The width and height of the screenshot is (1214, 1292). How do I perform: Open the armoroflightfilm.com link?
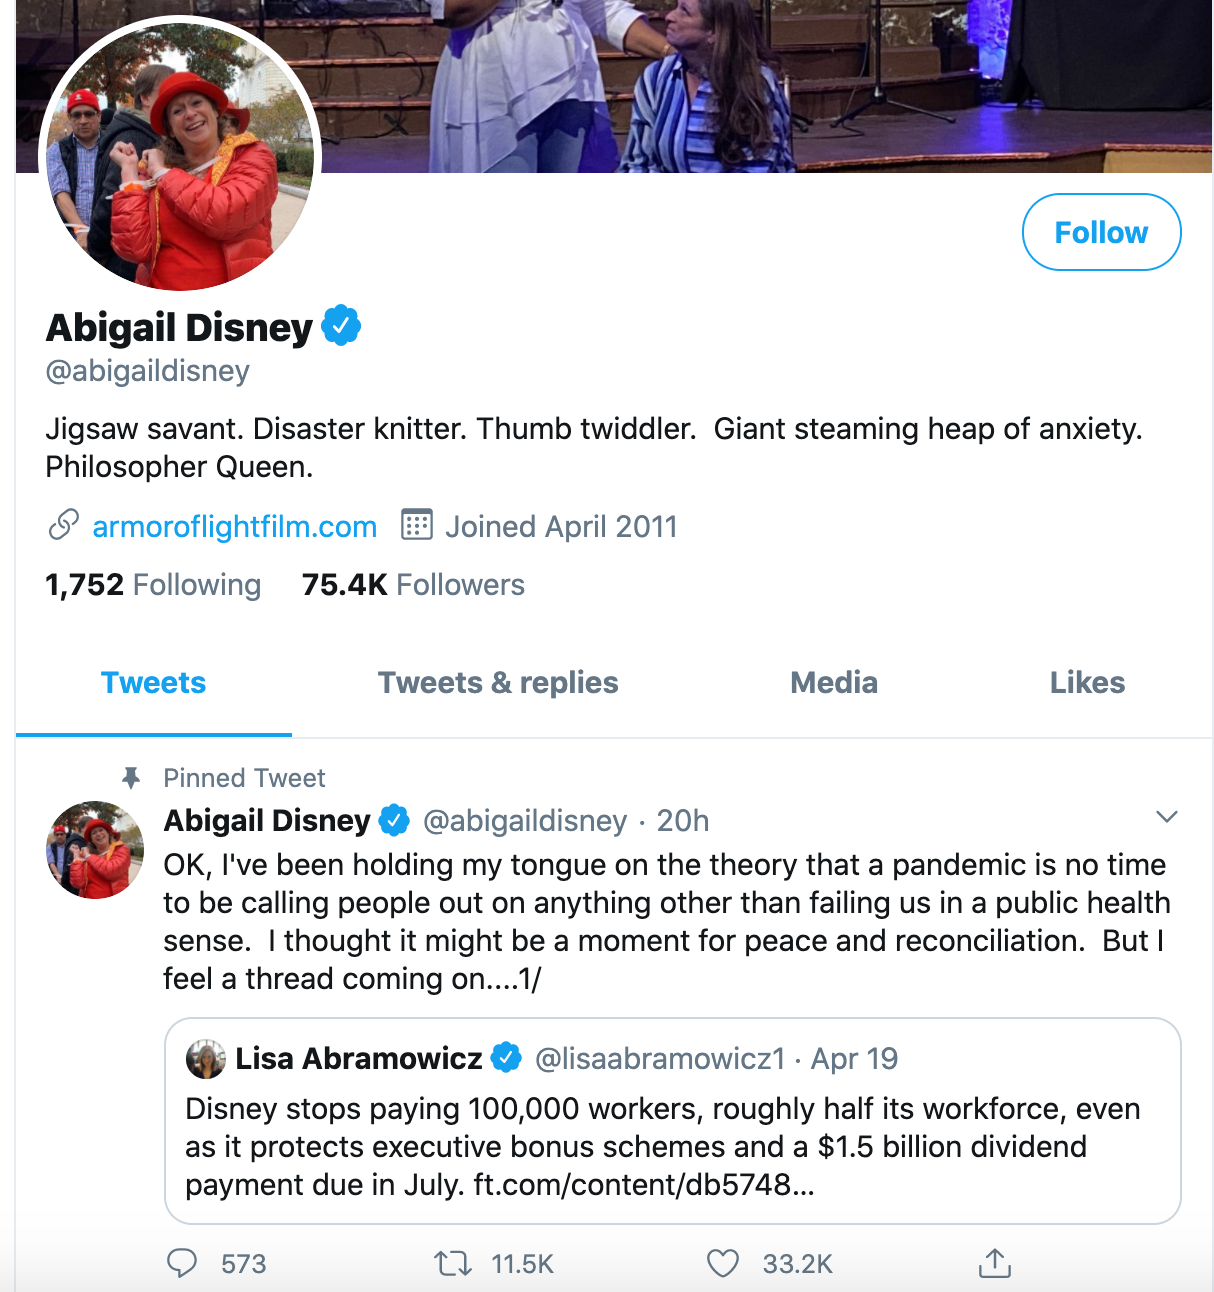click(235, 526)
